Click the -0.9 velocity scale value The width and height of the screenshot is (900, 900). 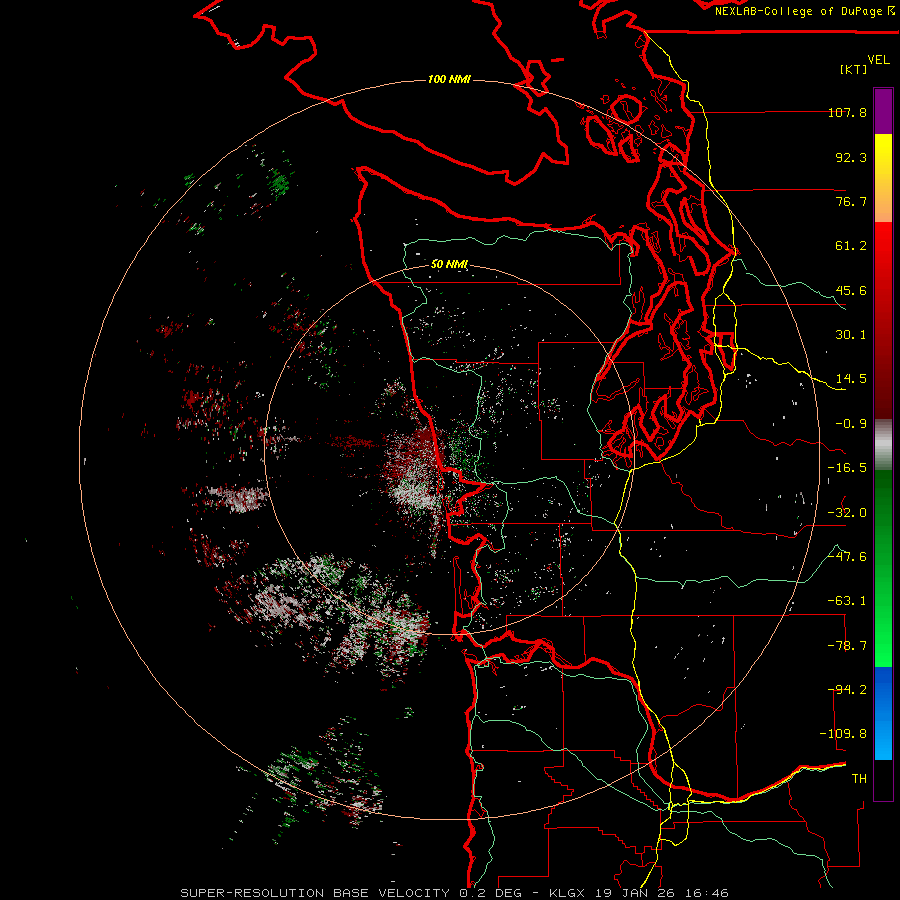click(x=851, y=424)
